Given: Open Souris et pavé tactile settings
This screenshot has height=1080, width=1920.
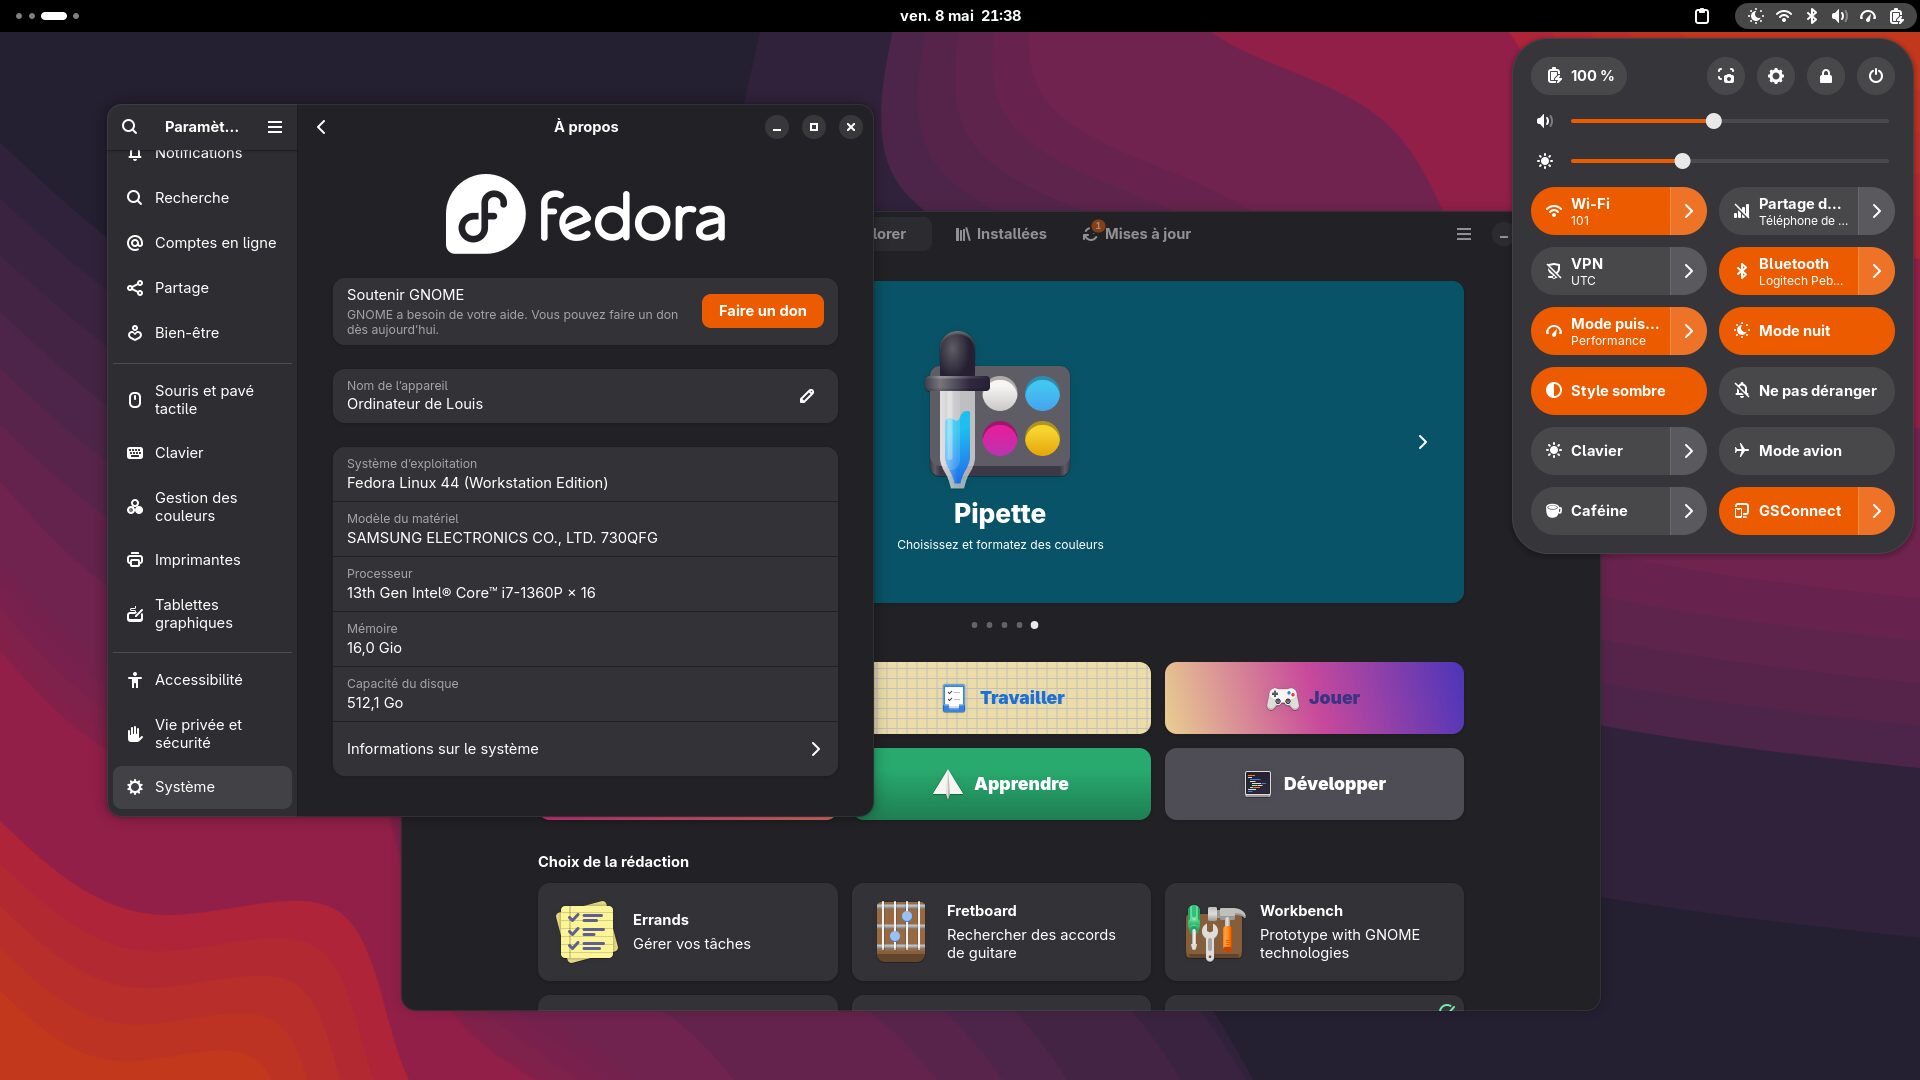Looking at the screenshot, I should tap(202, 400).
